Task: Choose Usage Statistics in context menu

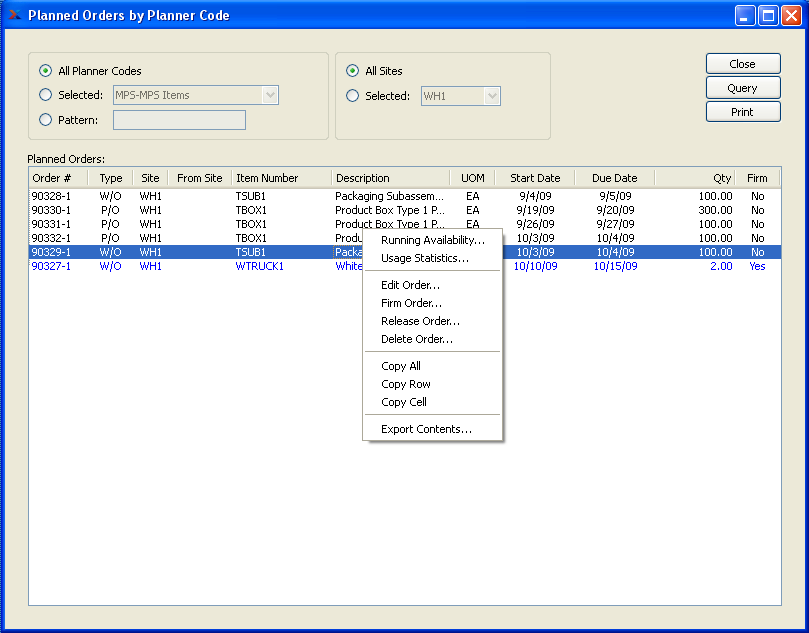Action: [424, 258]
